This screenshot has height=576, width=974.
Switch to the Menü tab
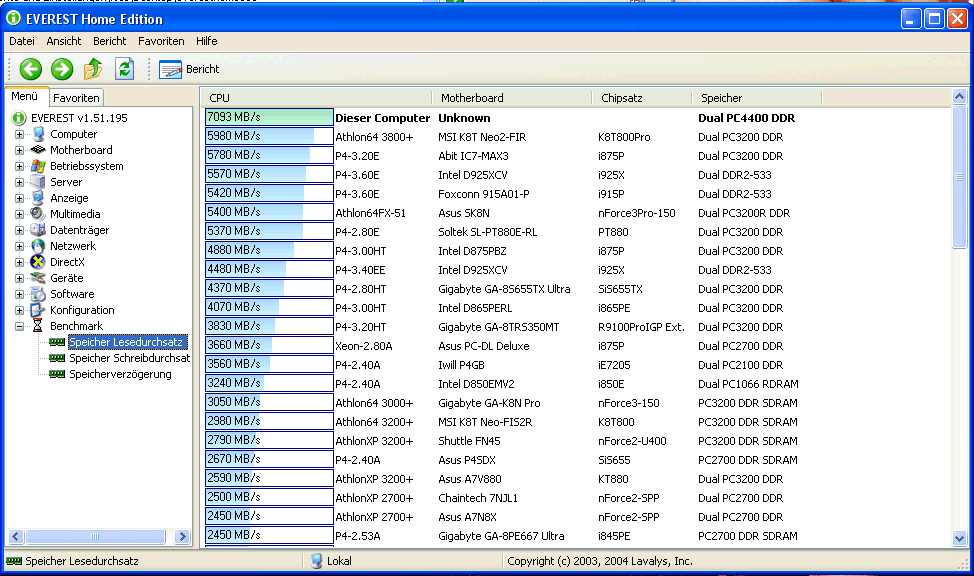(x=25, y=97)
